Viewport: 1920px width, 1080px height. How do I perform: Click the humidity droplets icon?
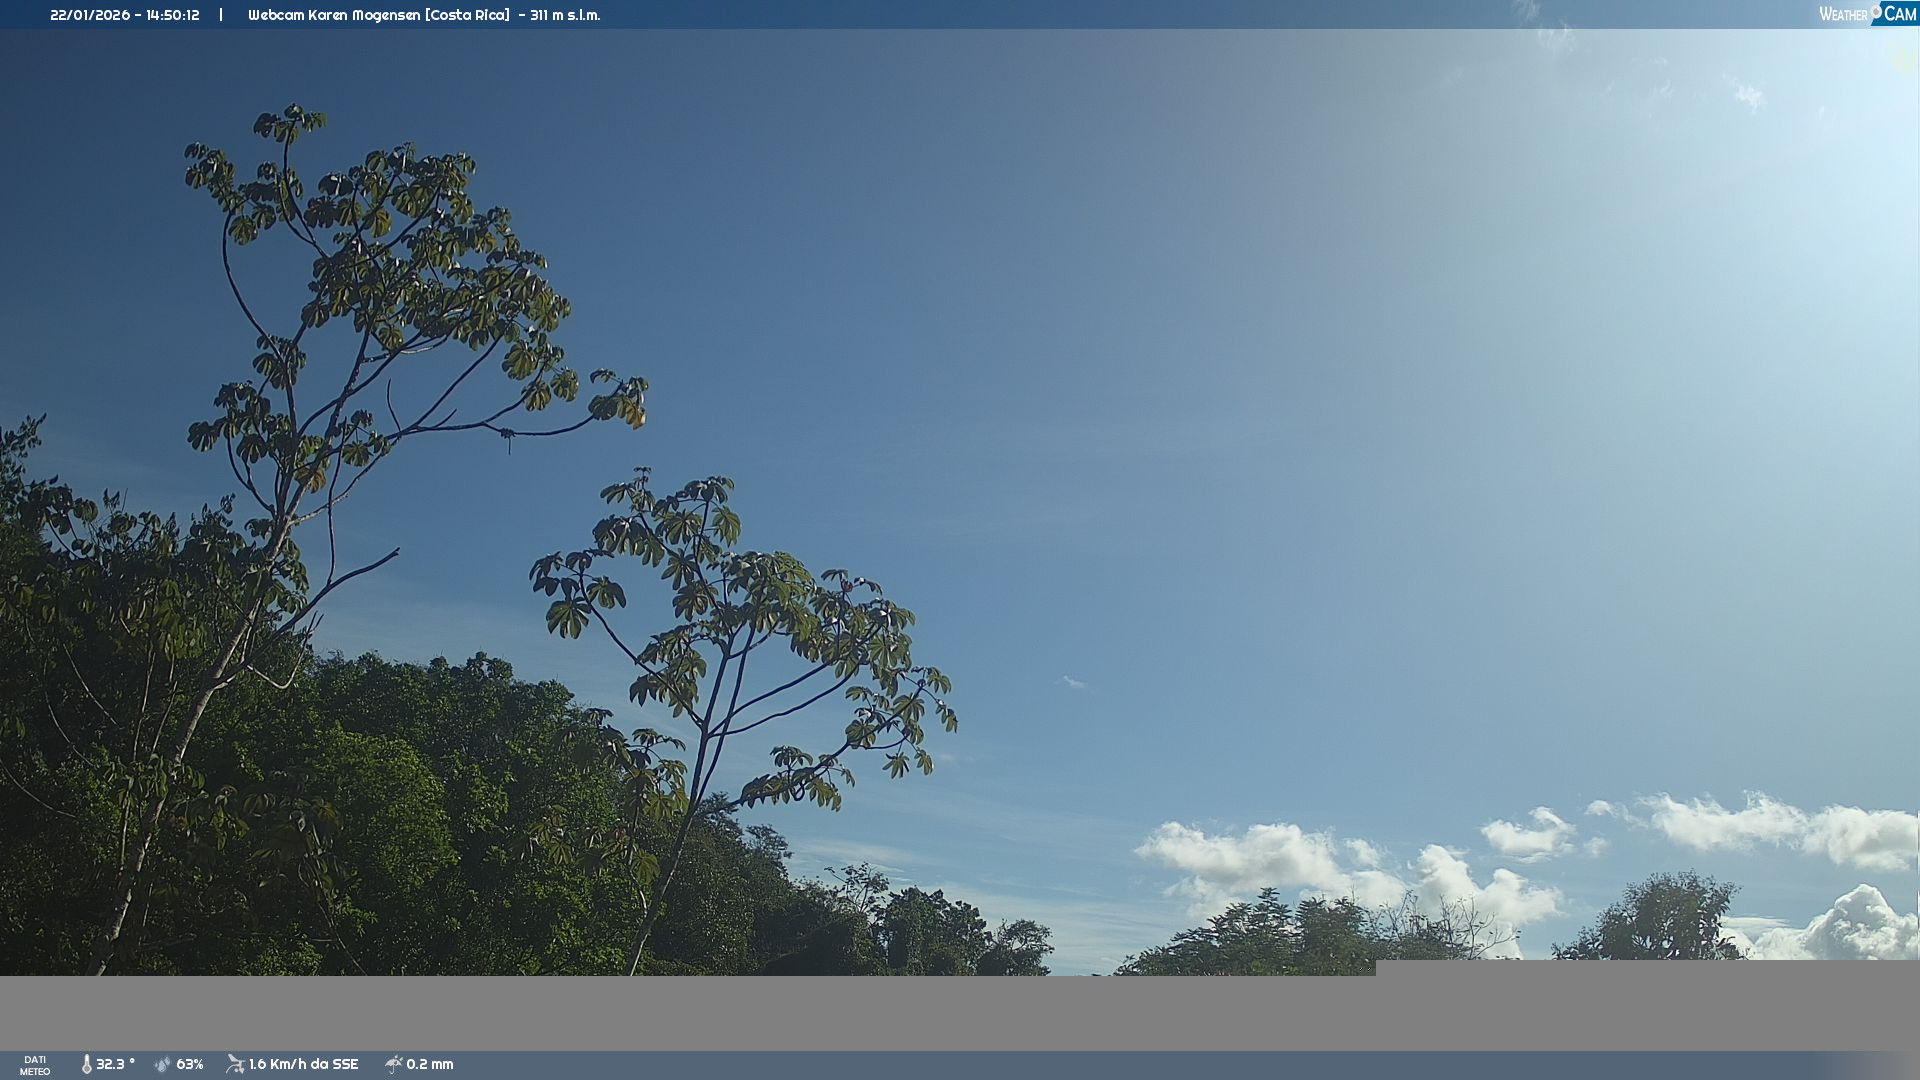coord(163,1064)
